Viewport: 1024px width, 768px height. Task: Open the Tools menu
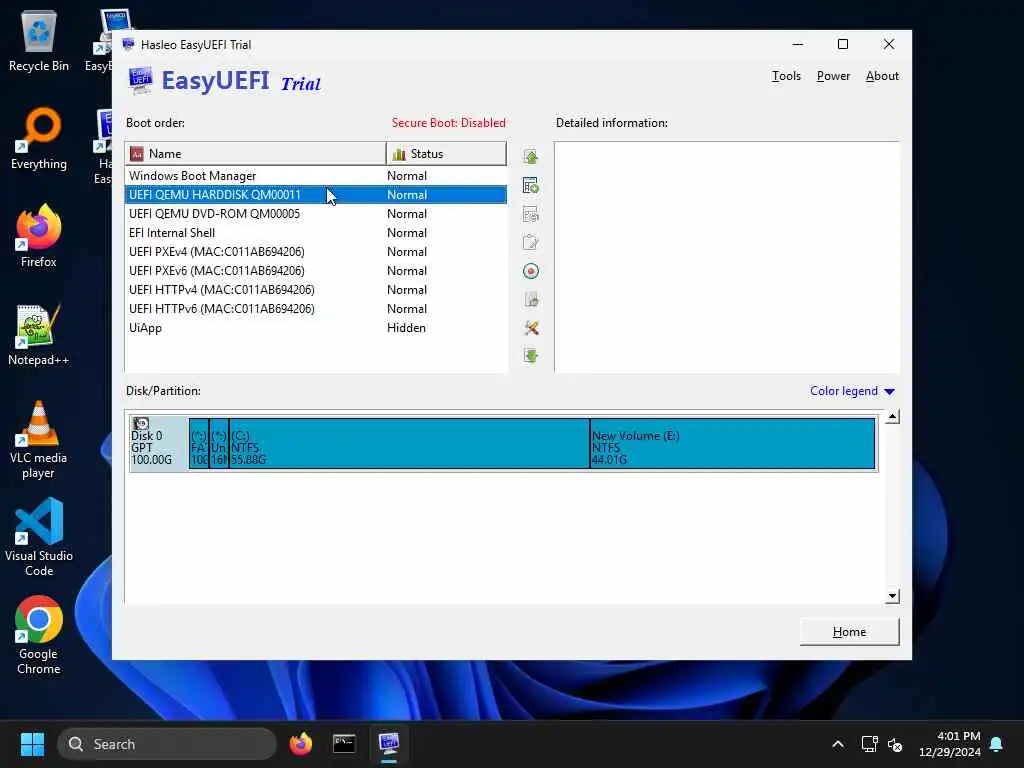[x=786, y=76]
